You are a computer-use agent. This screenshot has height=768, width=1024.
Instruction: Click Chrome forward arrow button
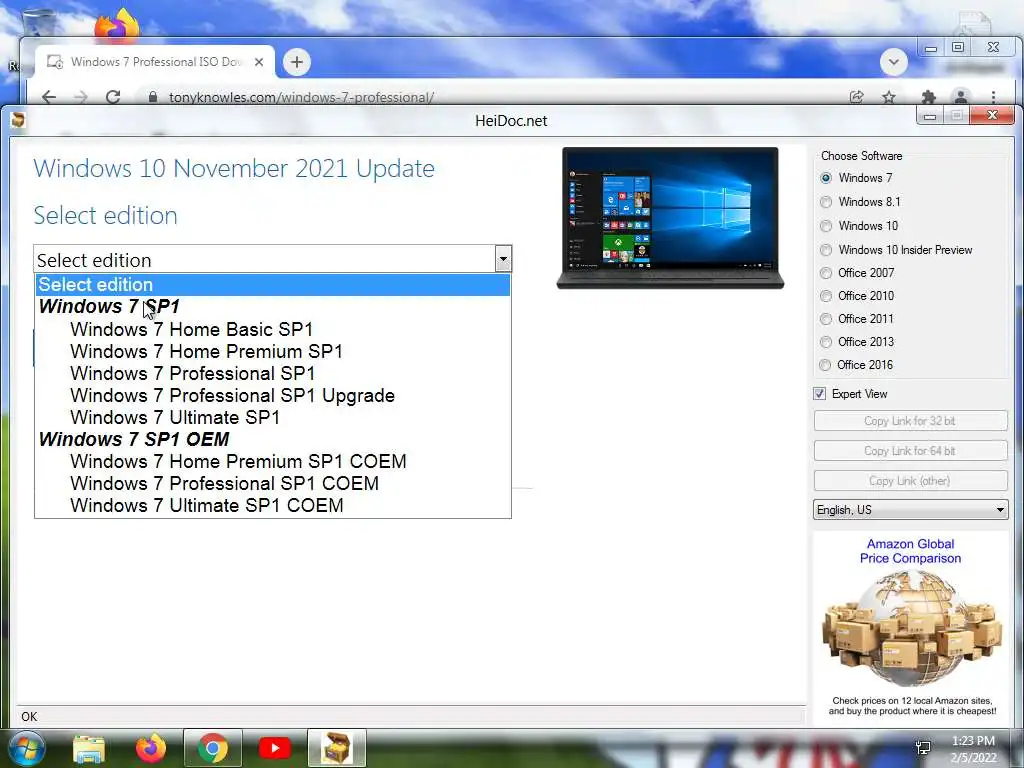coord(80,97)
